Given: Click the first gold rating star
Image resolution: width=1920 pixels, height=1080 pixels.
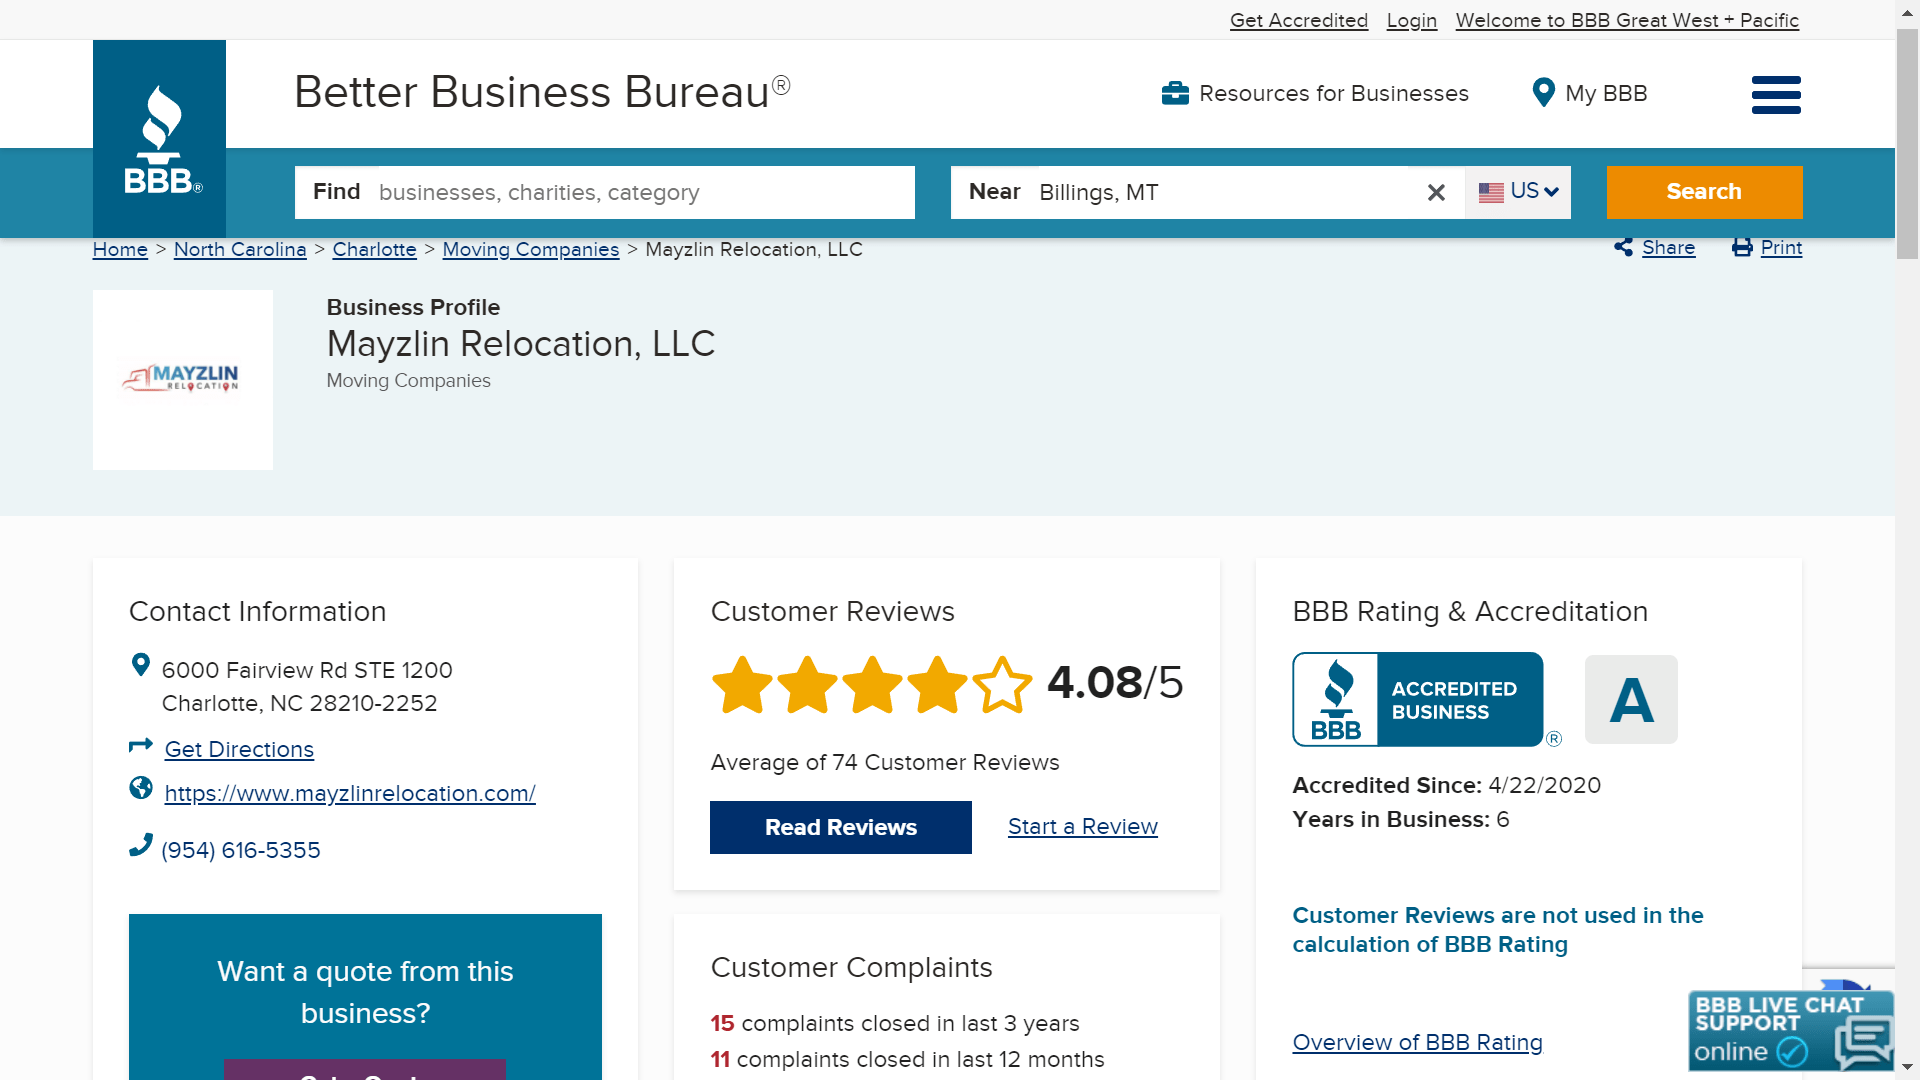Looking at the screenshot, I should (x=742, y=685).
